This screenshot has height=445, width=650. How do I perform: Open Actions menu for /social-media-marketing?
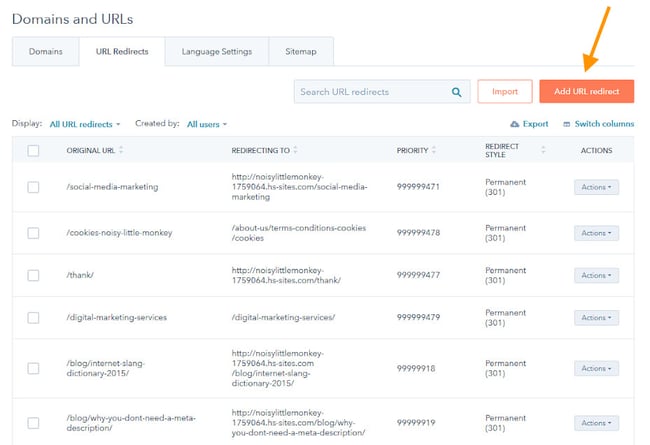pyautogui.click(x=596, y=187)
